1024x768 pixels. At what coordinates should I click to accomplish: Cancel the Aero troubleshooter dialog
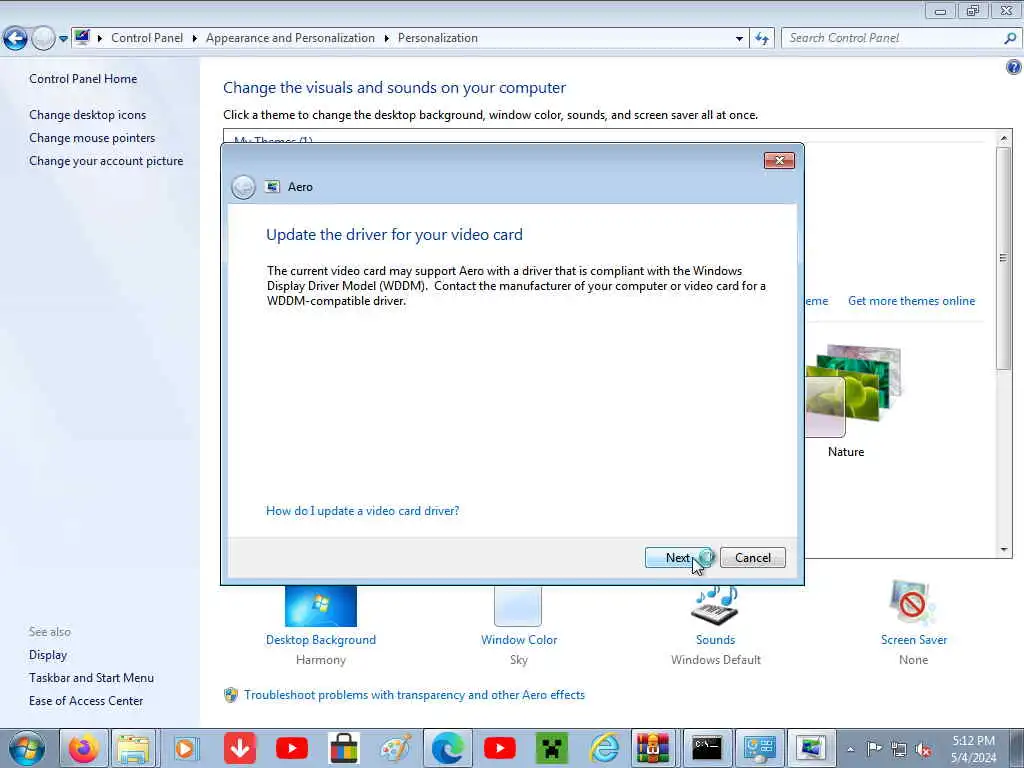pos(752,558)
